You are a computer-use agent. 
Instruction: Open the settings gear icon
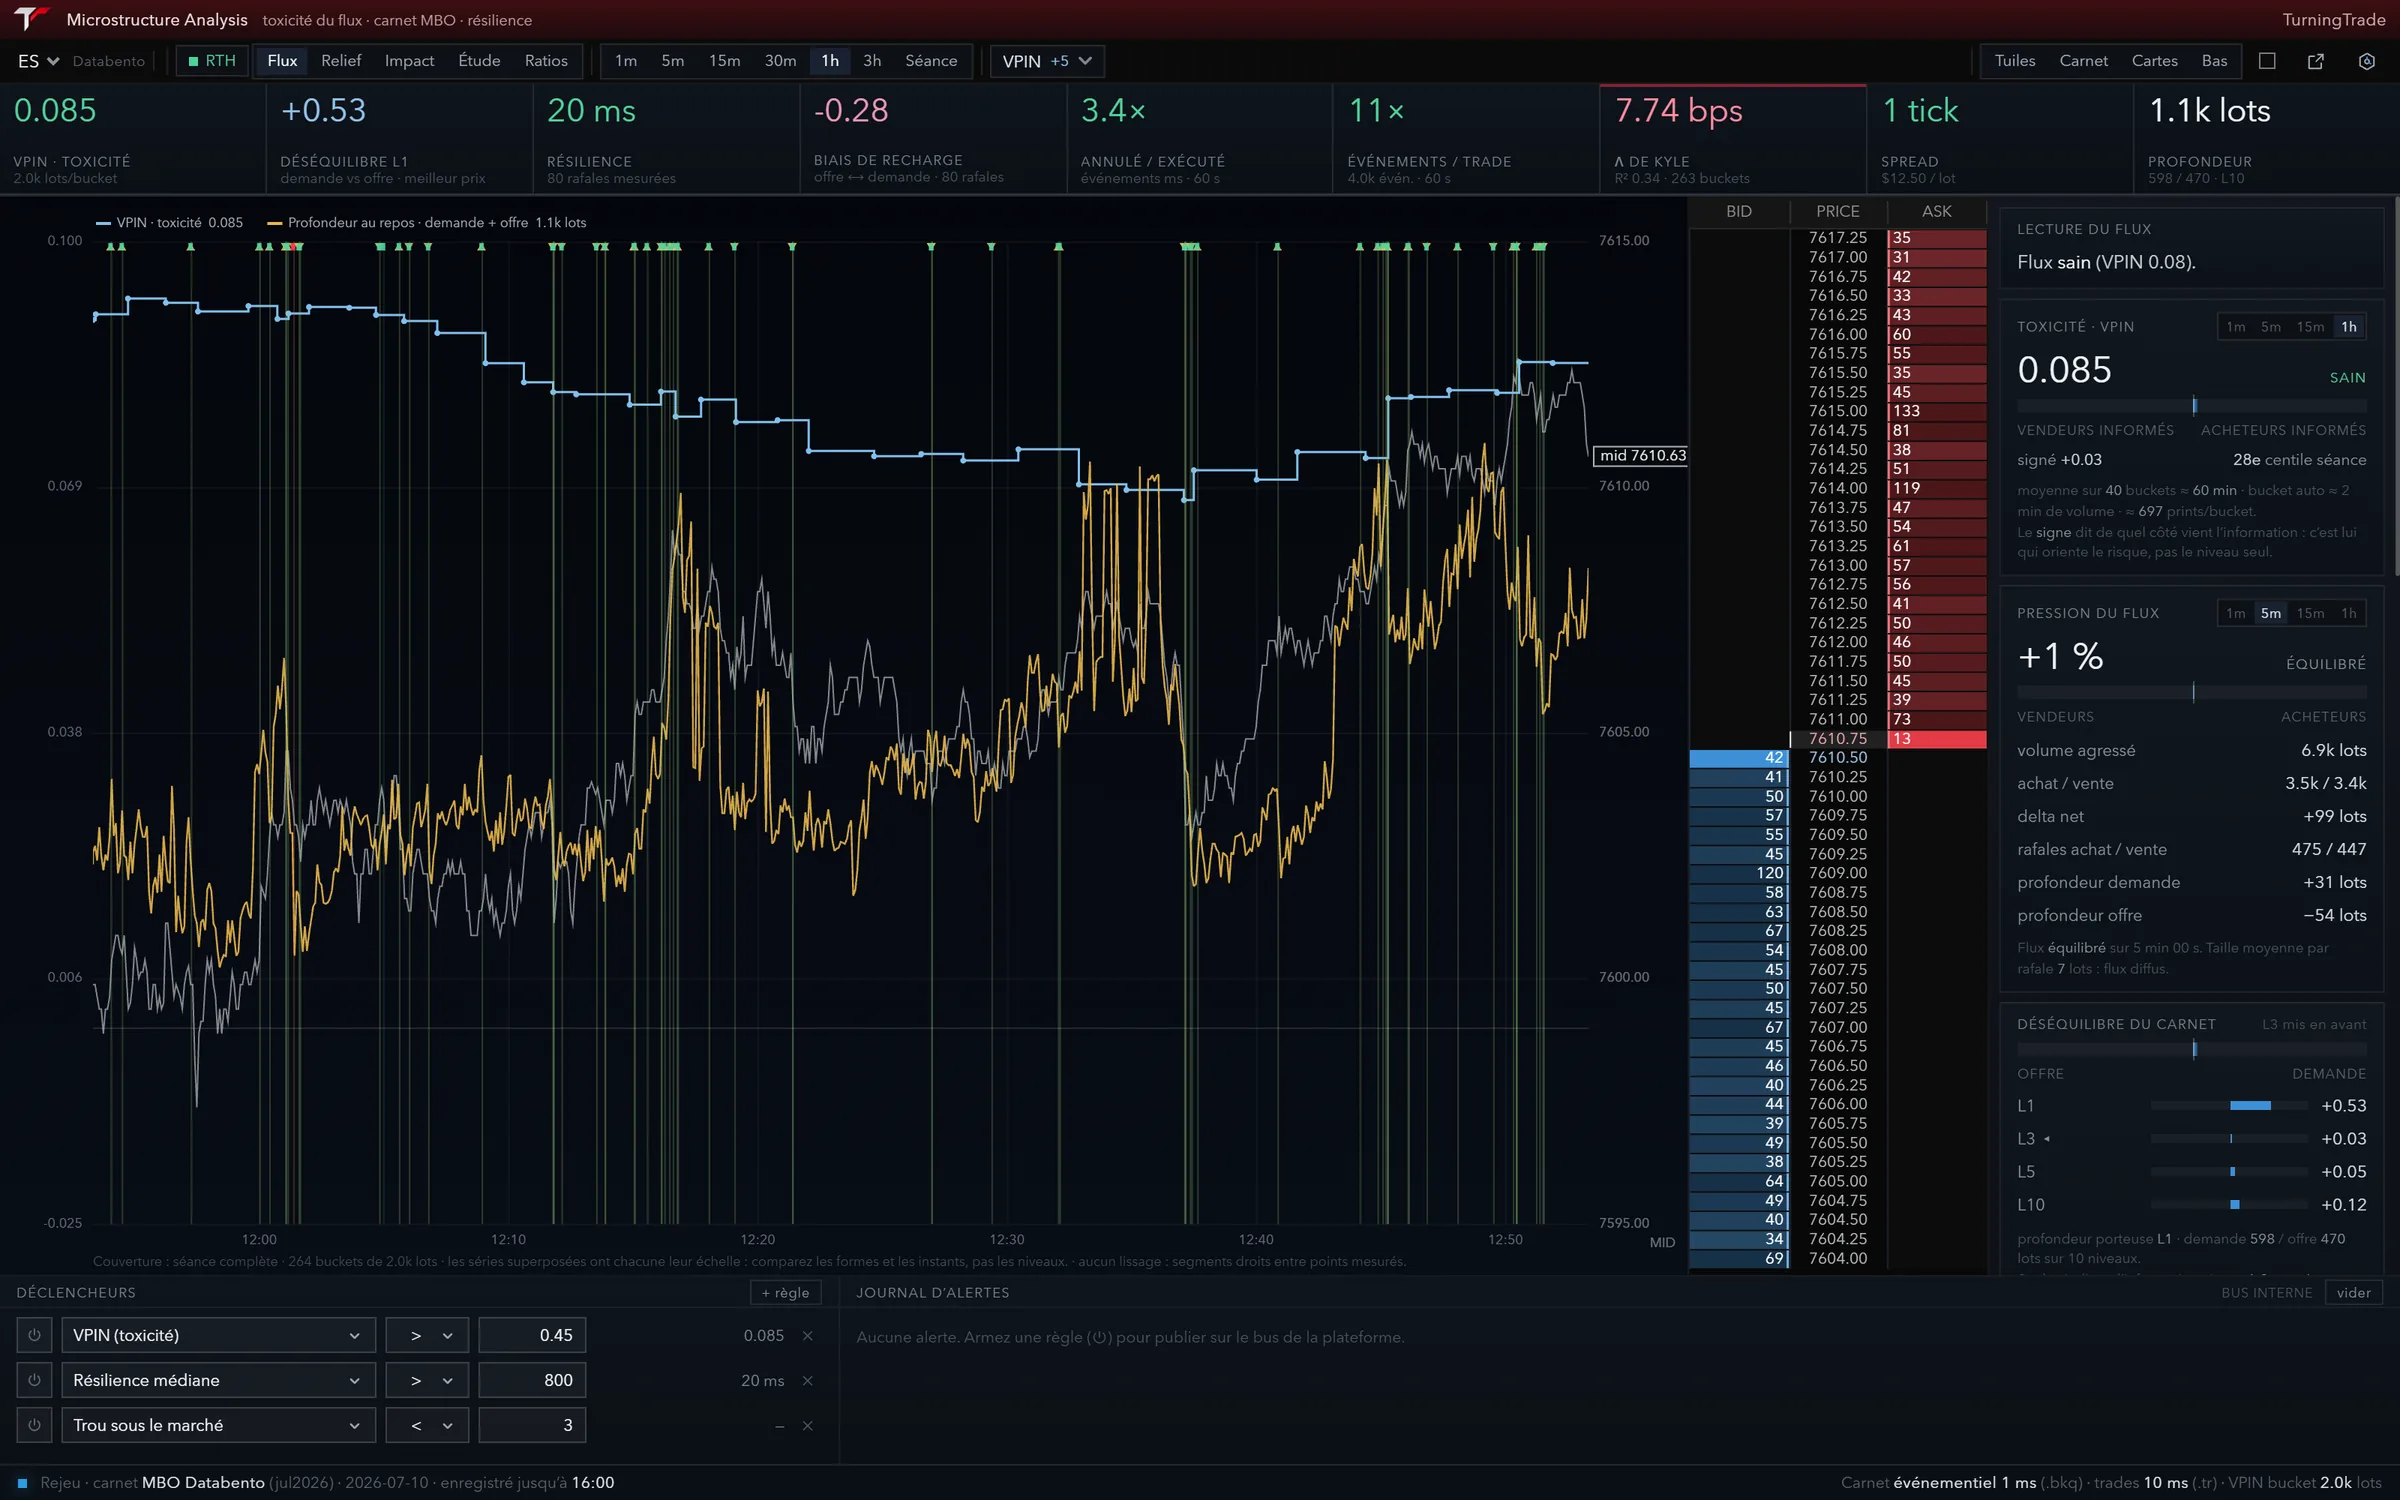tap(2366, 61)
